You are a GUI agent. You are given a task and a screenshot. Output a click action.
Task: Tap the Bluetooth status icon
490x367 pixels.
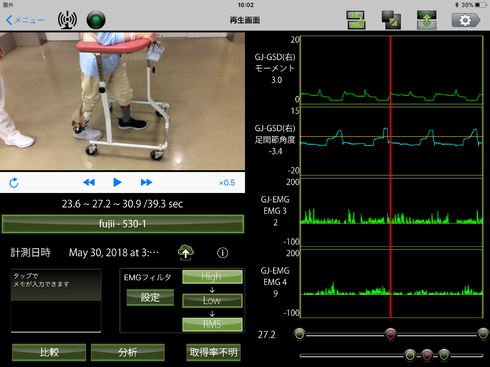pyautogui.click(x=457, y=5)
